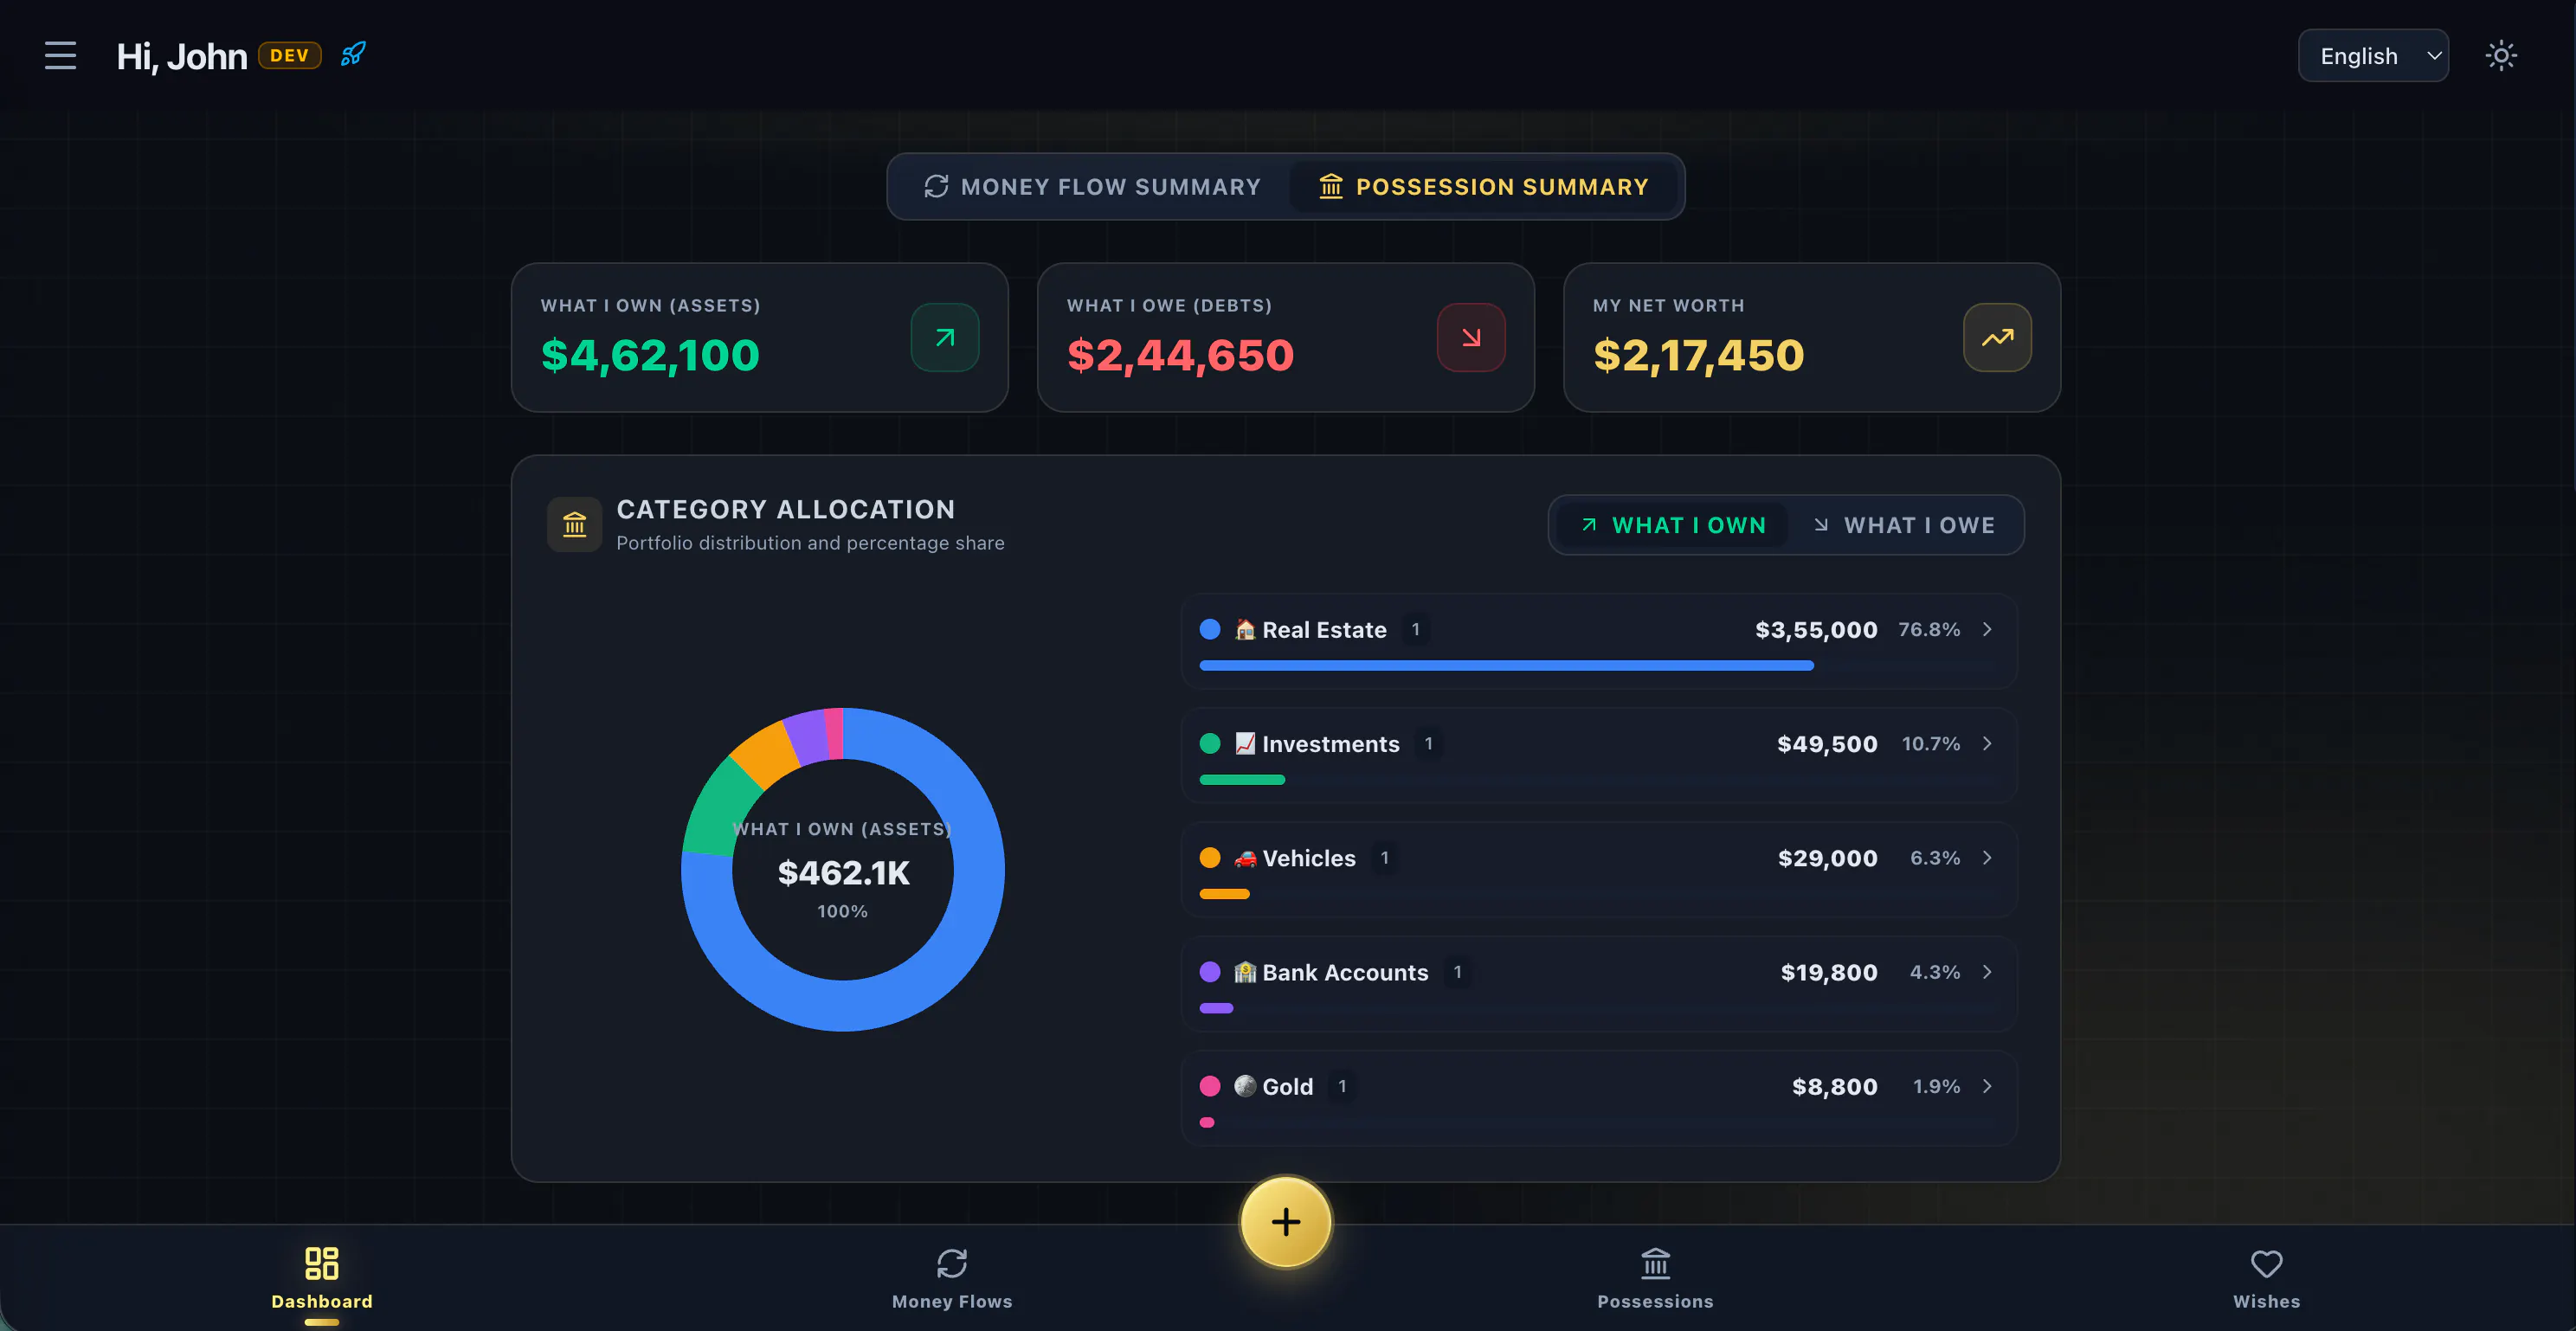Open the Money Flows nav tab
The width and height of the screenshot is (2576, 1331).
tap(952, 1279)
